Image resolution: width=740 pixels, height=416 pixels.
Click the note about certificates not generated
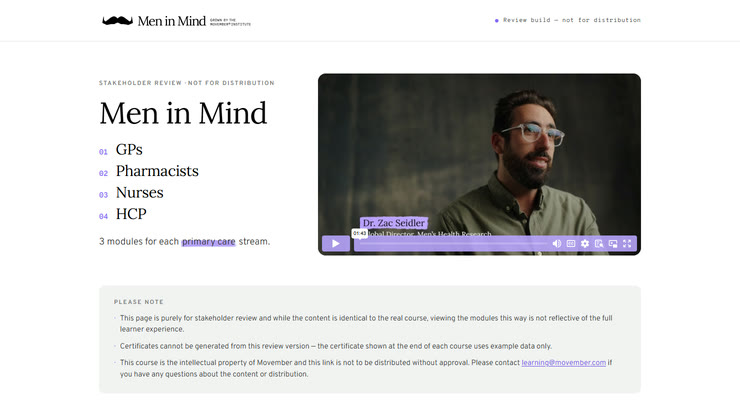(x=336, y=346)
